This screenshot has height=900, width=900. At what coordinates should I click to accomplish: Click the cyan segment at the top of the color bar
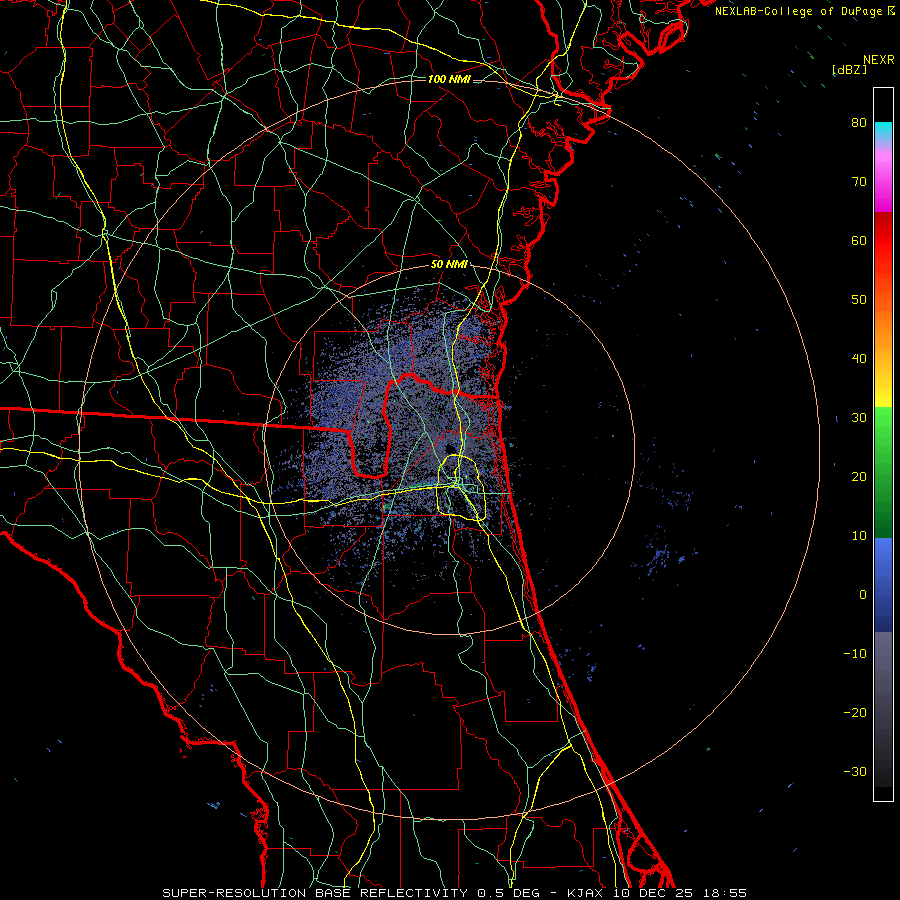883,131
